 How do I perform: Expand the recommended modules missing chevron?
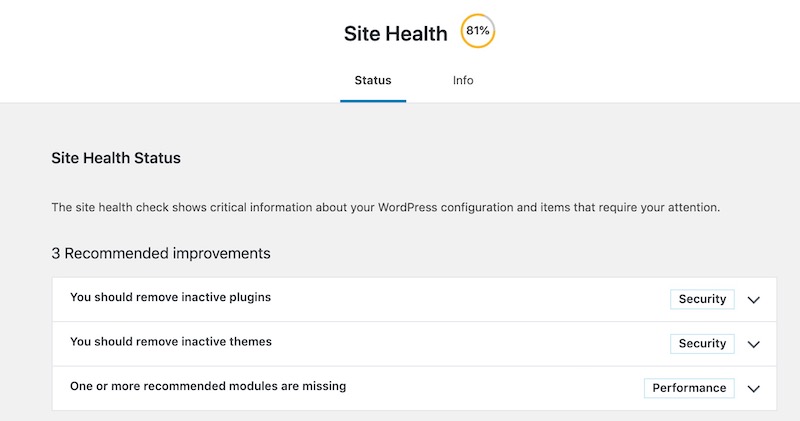[754, 389]
